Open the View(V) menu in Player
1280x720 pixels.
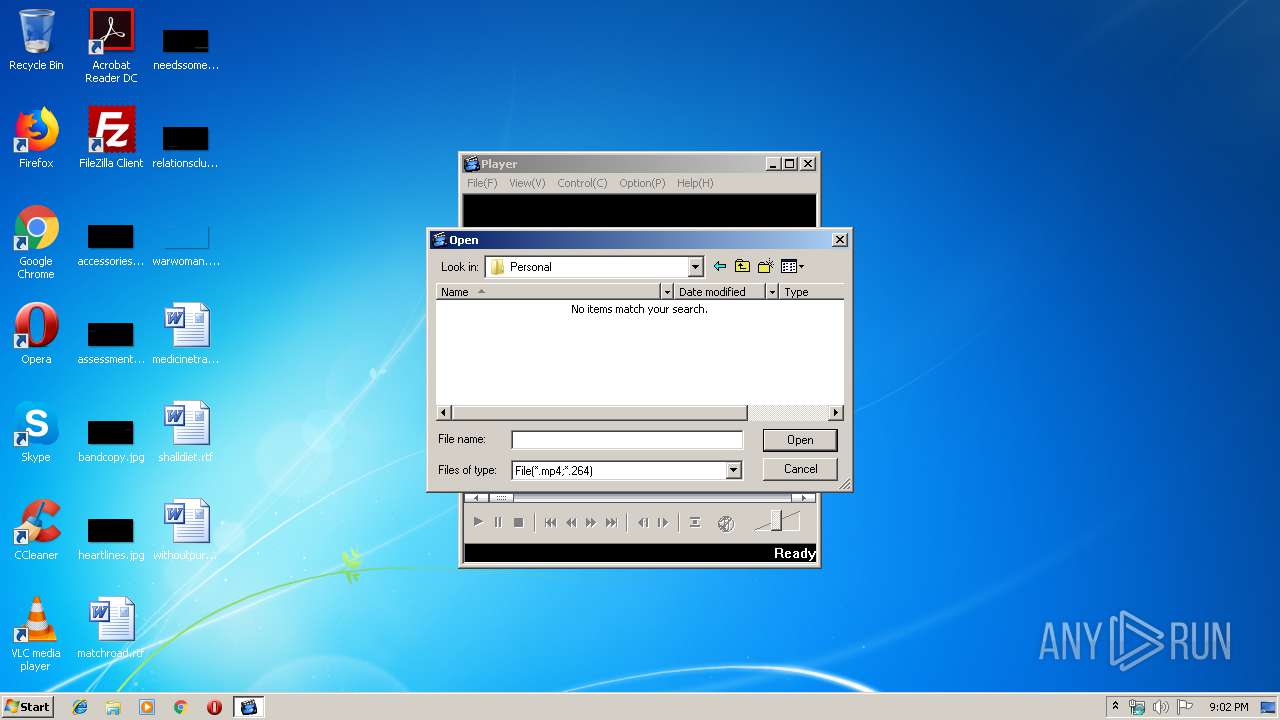pos(527,183)
